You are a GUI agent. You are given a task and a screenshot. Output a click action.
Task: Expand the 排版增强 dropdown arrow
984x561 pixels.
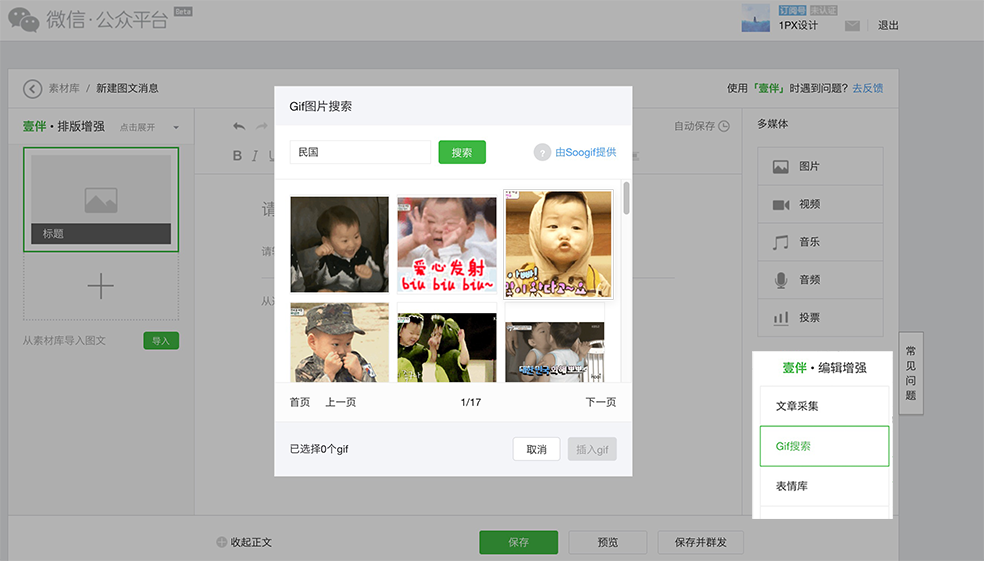pos(176,128)
